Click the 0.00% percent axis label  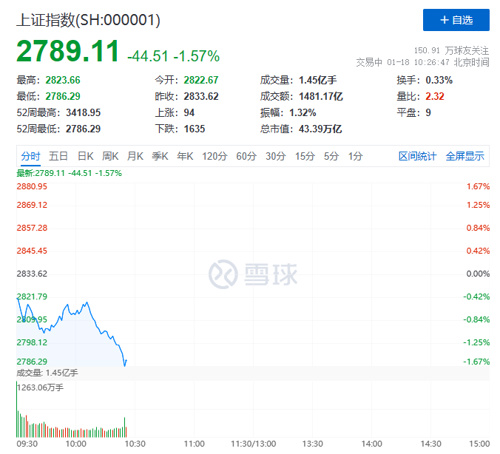(x=478, y=274)
